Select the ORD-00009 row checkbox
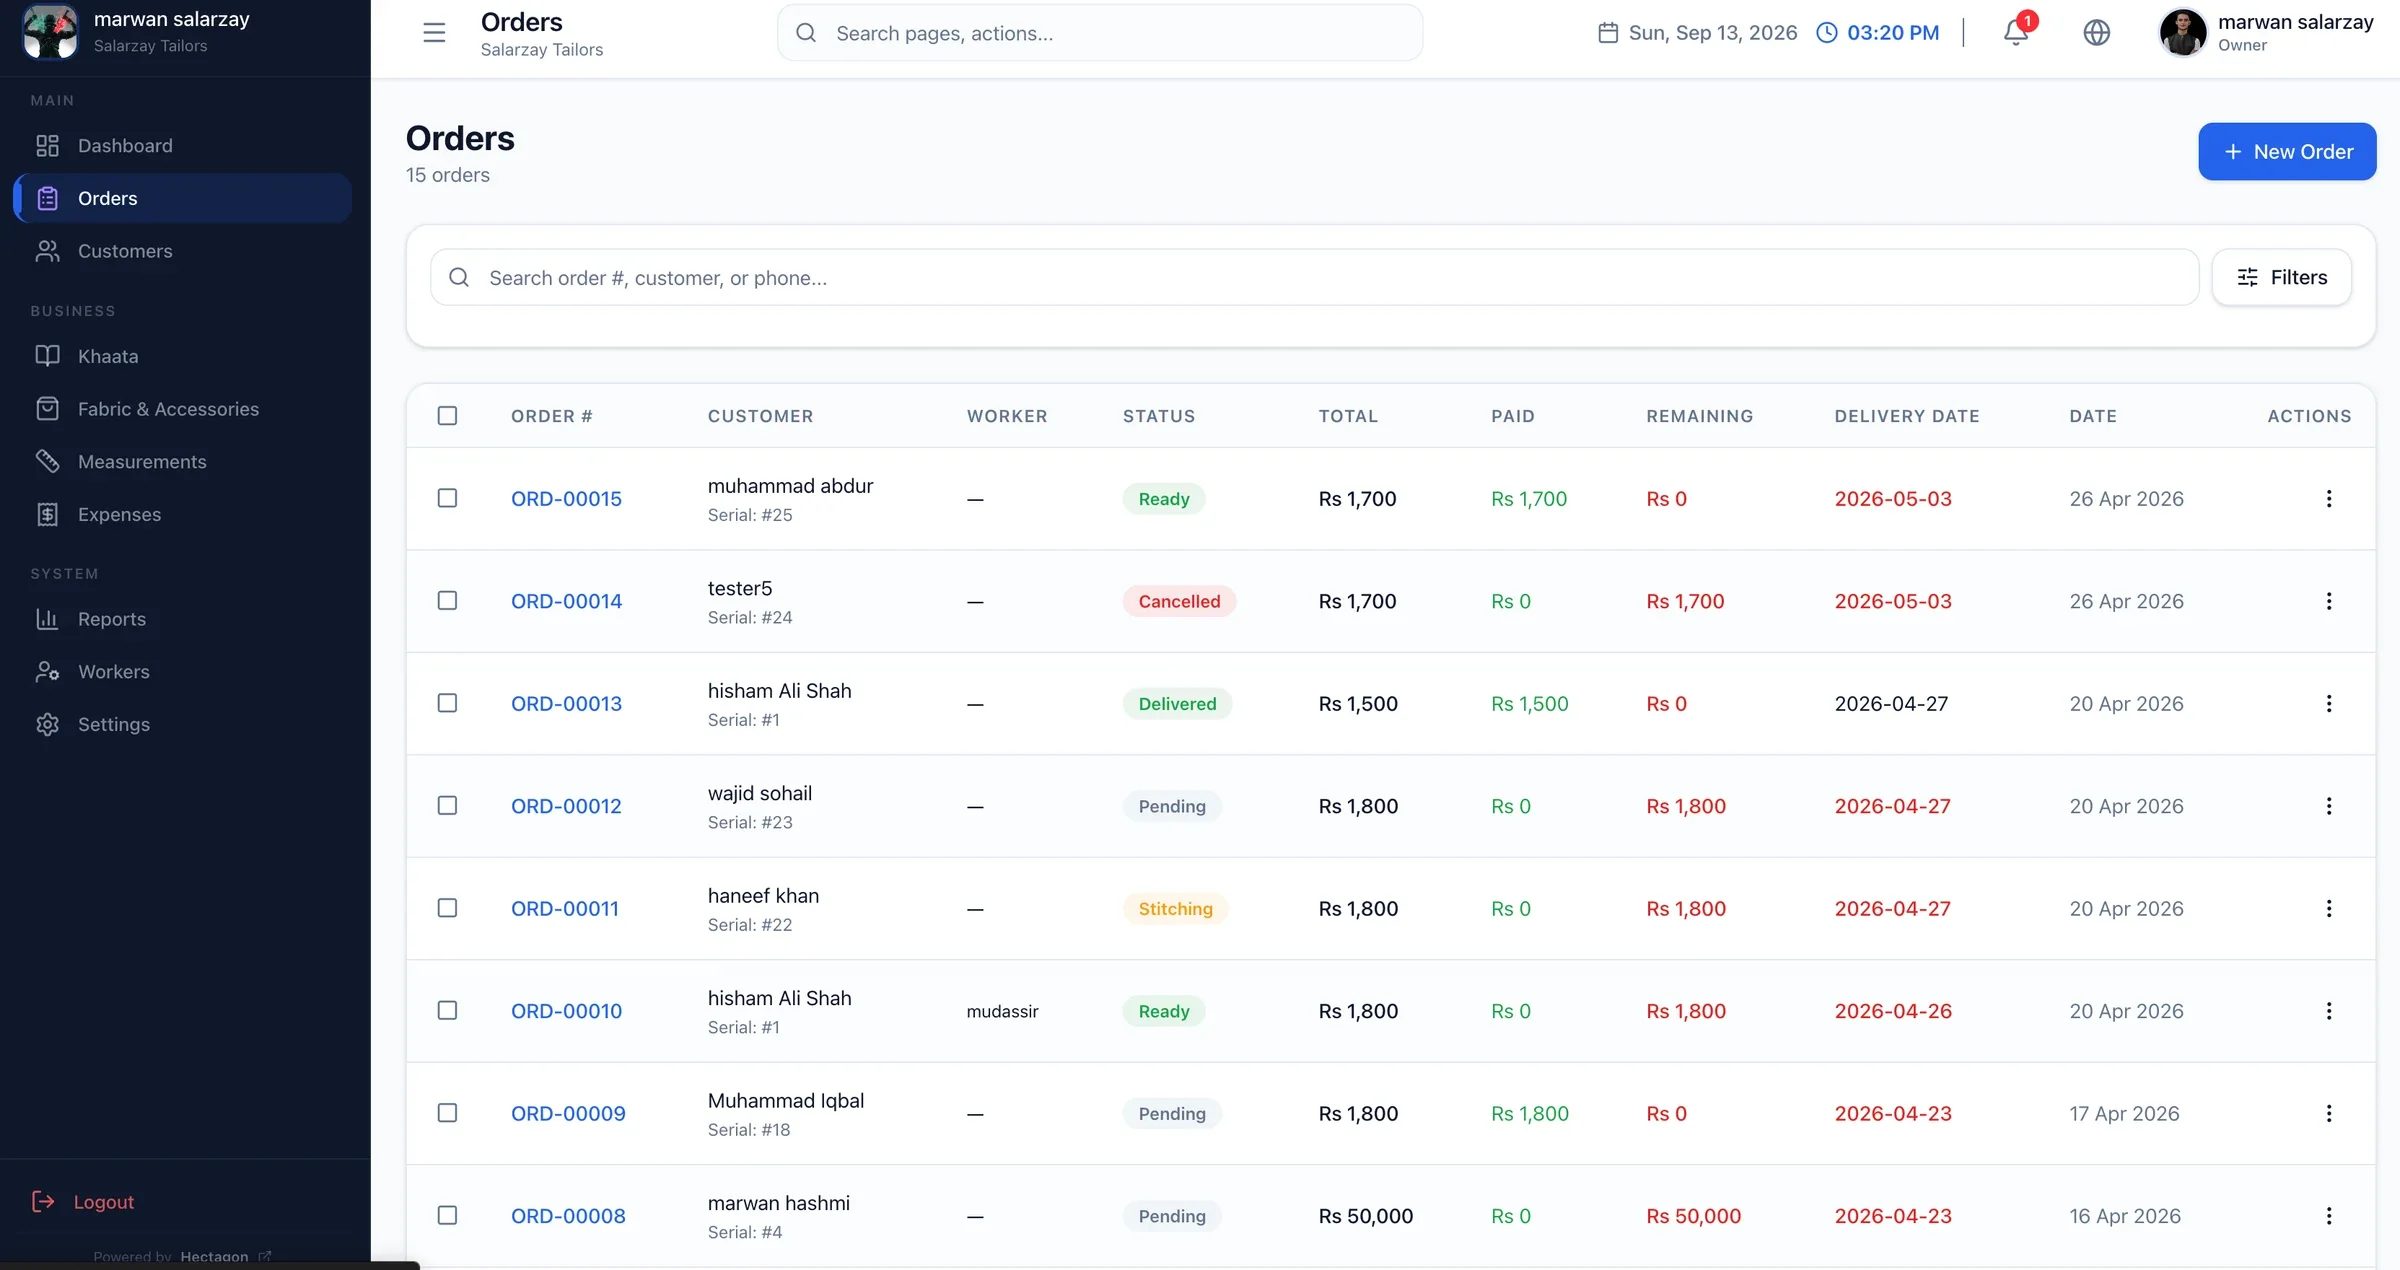This screenshot has height=1270, width=2400. pos(447,1113)
